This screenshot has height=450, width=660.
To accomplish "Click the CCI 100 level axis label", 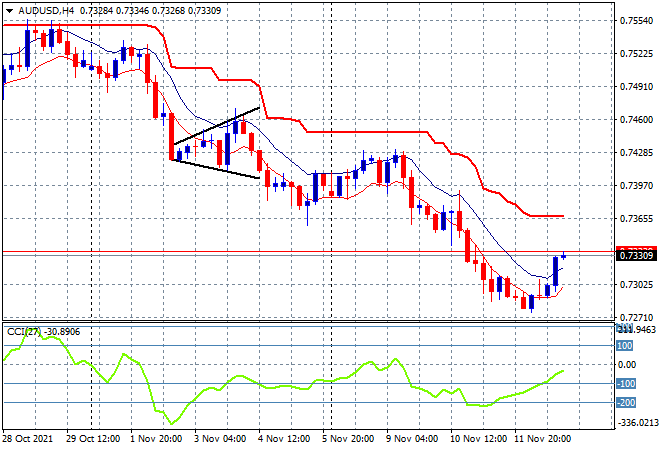I will pyautogui.click(x=624, y=346).
